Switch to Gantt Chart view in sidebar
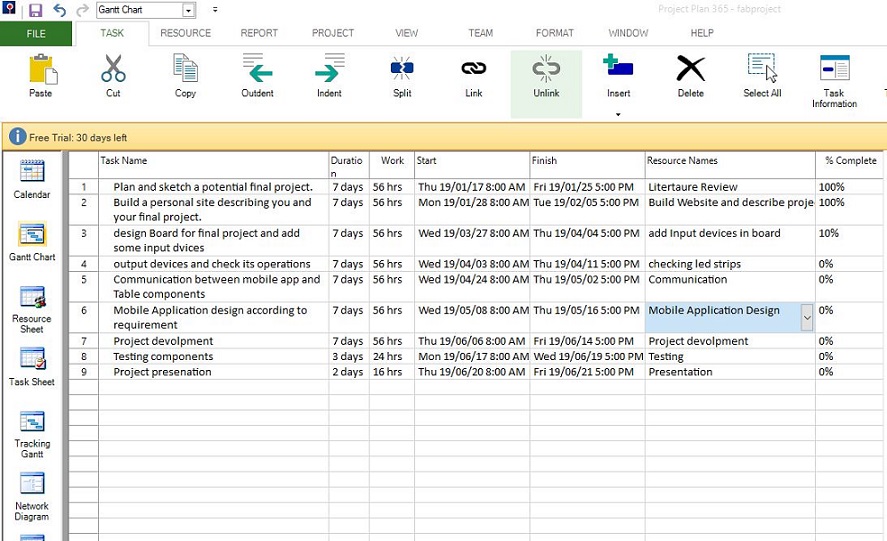 (32, 242)
